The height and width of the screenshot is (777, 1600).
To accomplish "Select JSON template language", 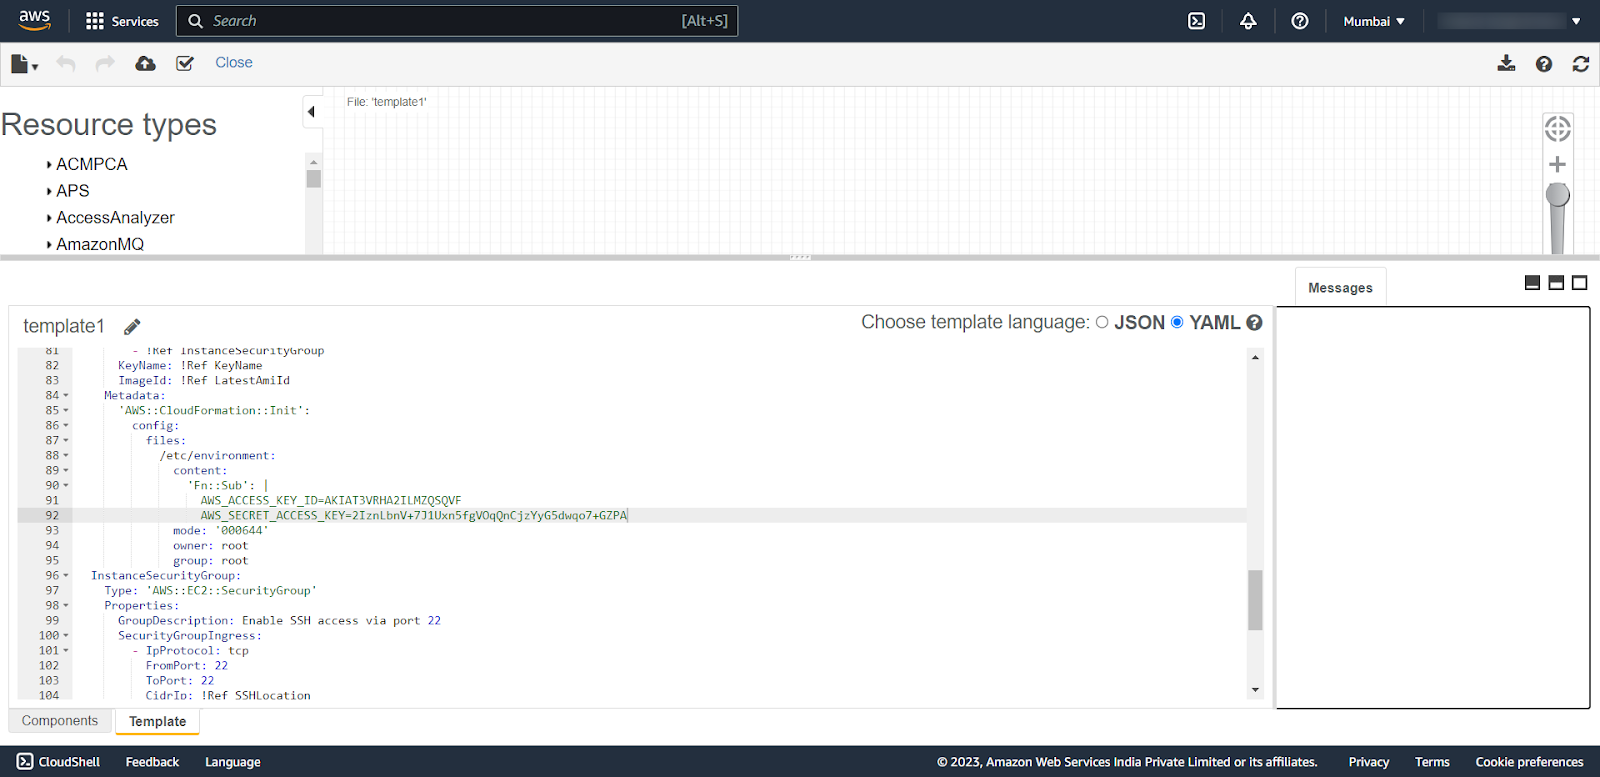I will [x=1102, y=322].
